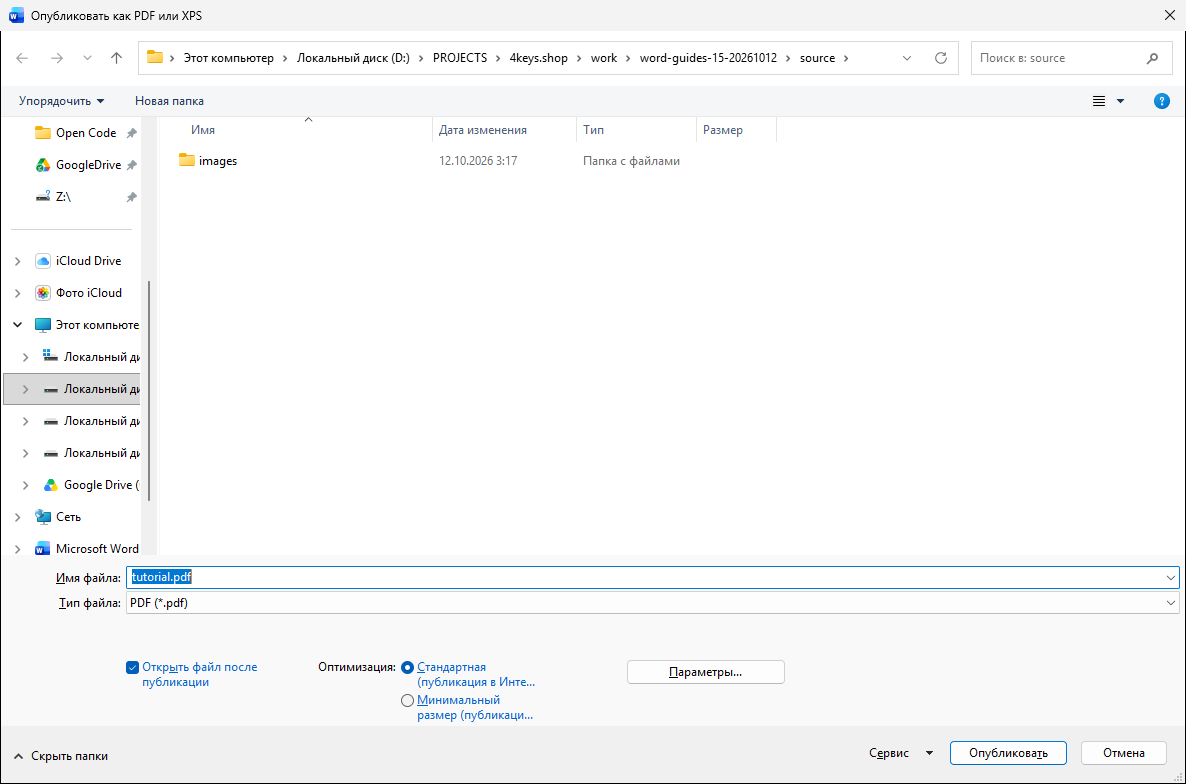1186x784 pixels.
Task: Refresh the source folder listing
Action: coord(941,58)
